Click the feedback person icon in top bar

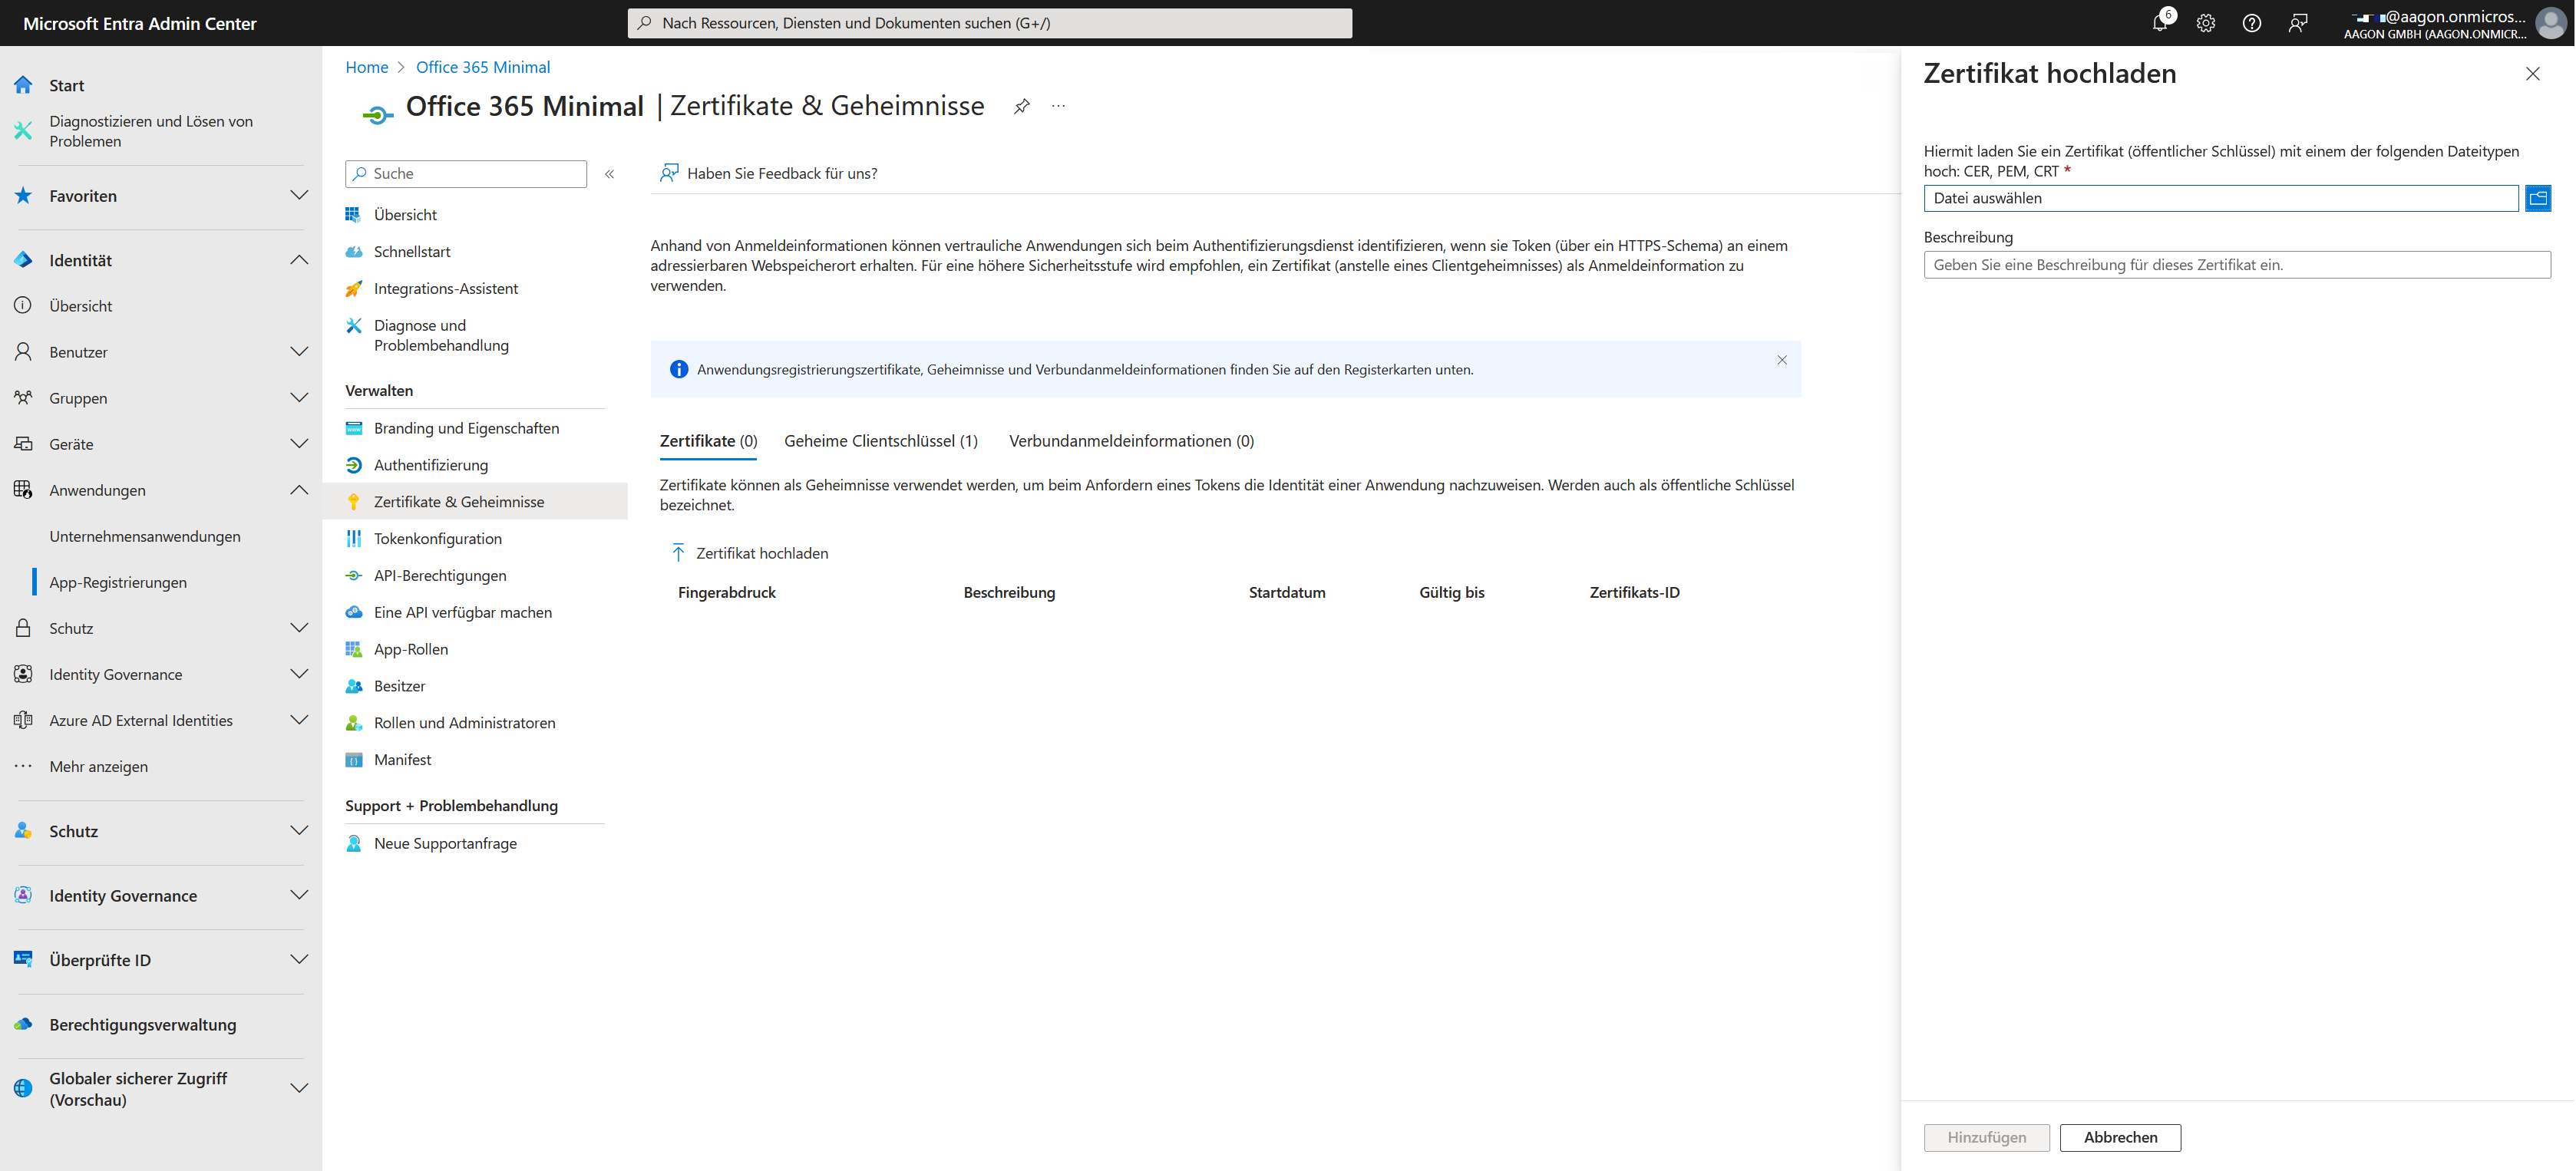(2297, 22)
